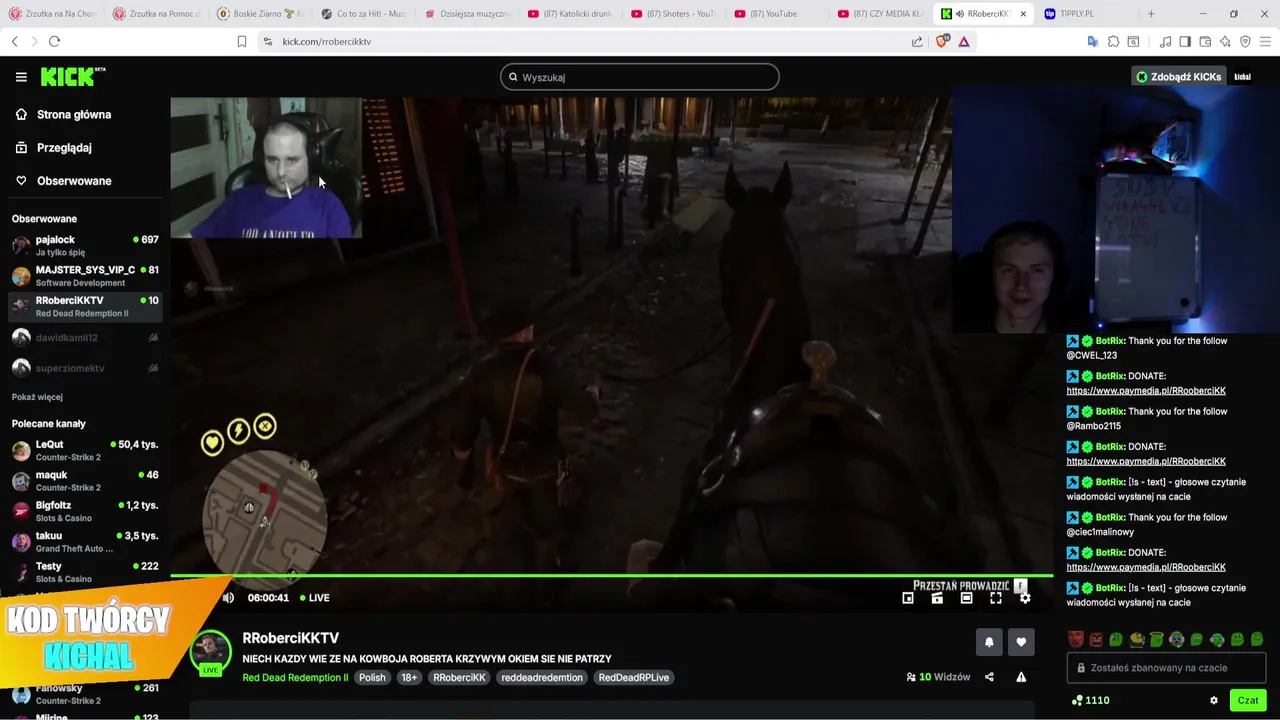Click the Zdobądź KICKs button
Screen dimensions: 1280x720
[x=1178, y=77]
